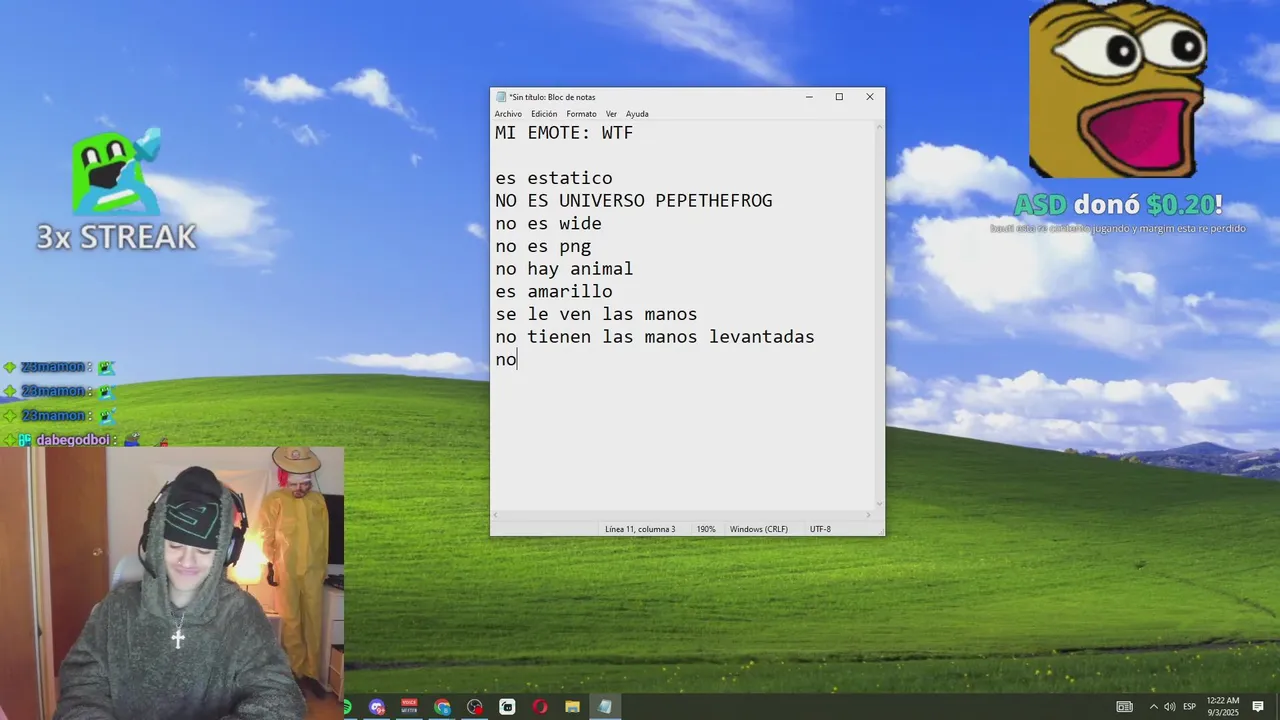The image size is (1280, 720).
Task: Open the clock showing 12:22 AM
Action: pyautogui.click(x=1222, y=707)
